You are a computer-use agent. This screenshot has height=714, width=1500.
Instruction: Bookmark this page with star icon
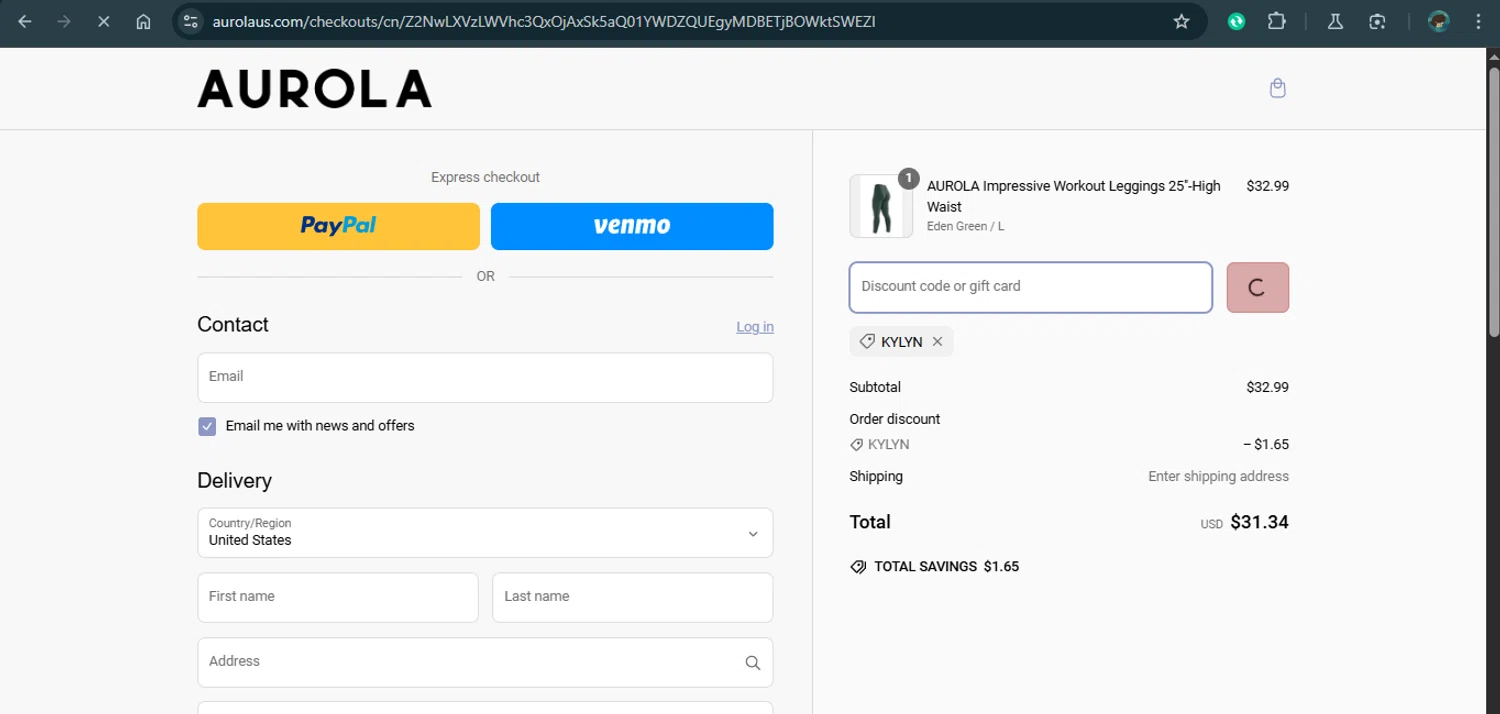(1181, 21)
